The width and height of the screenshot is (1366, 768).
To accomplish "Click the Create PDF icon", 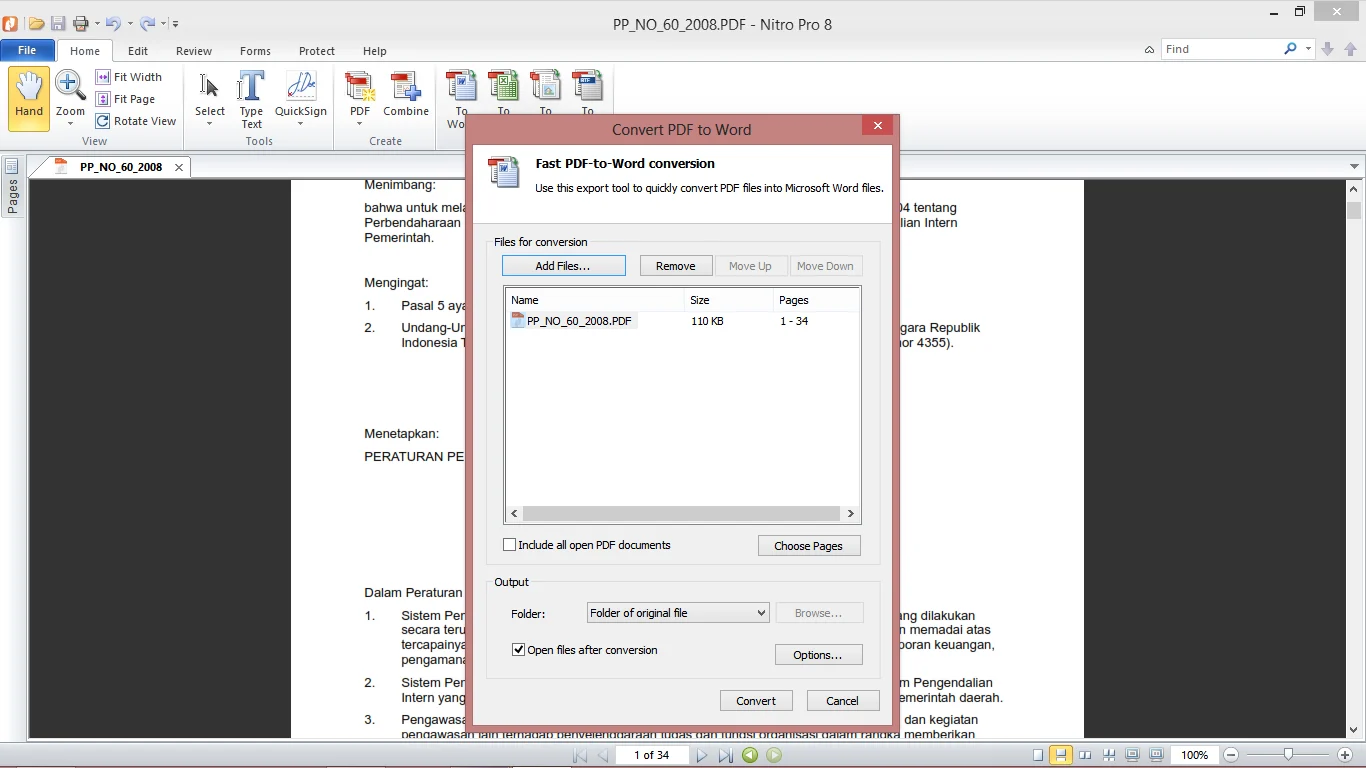I will click(360, 88).
